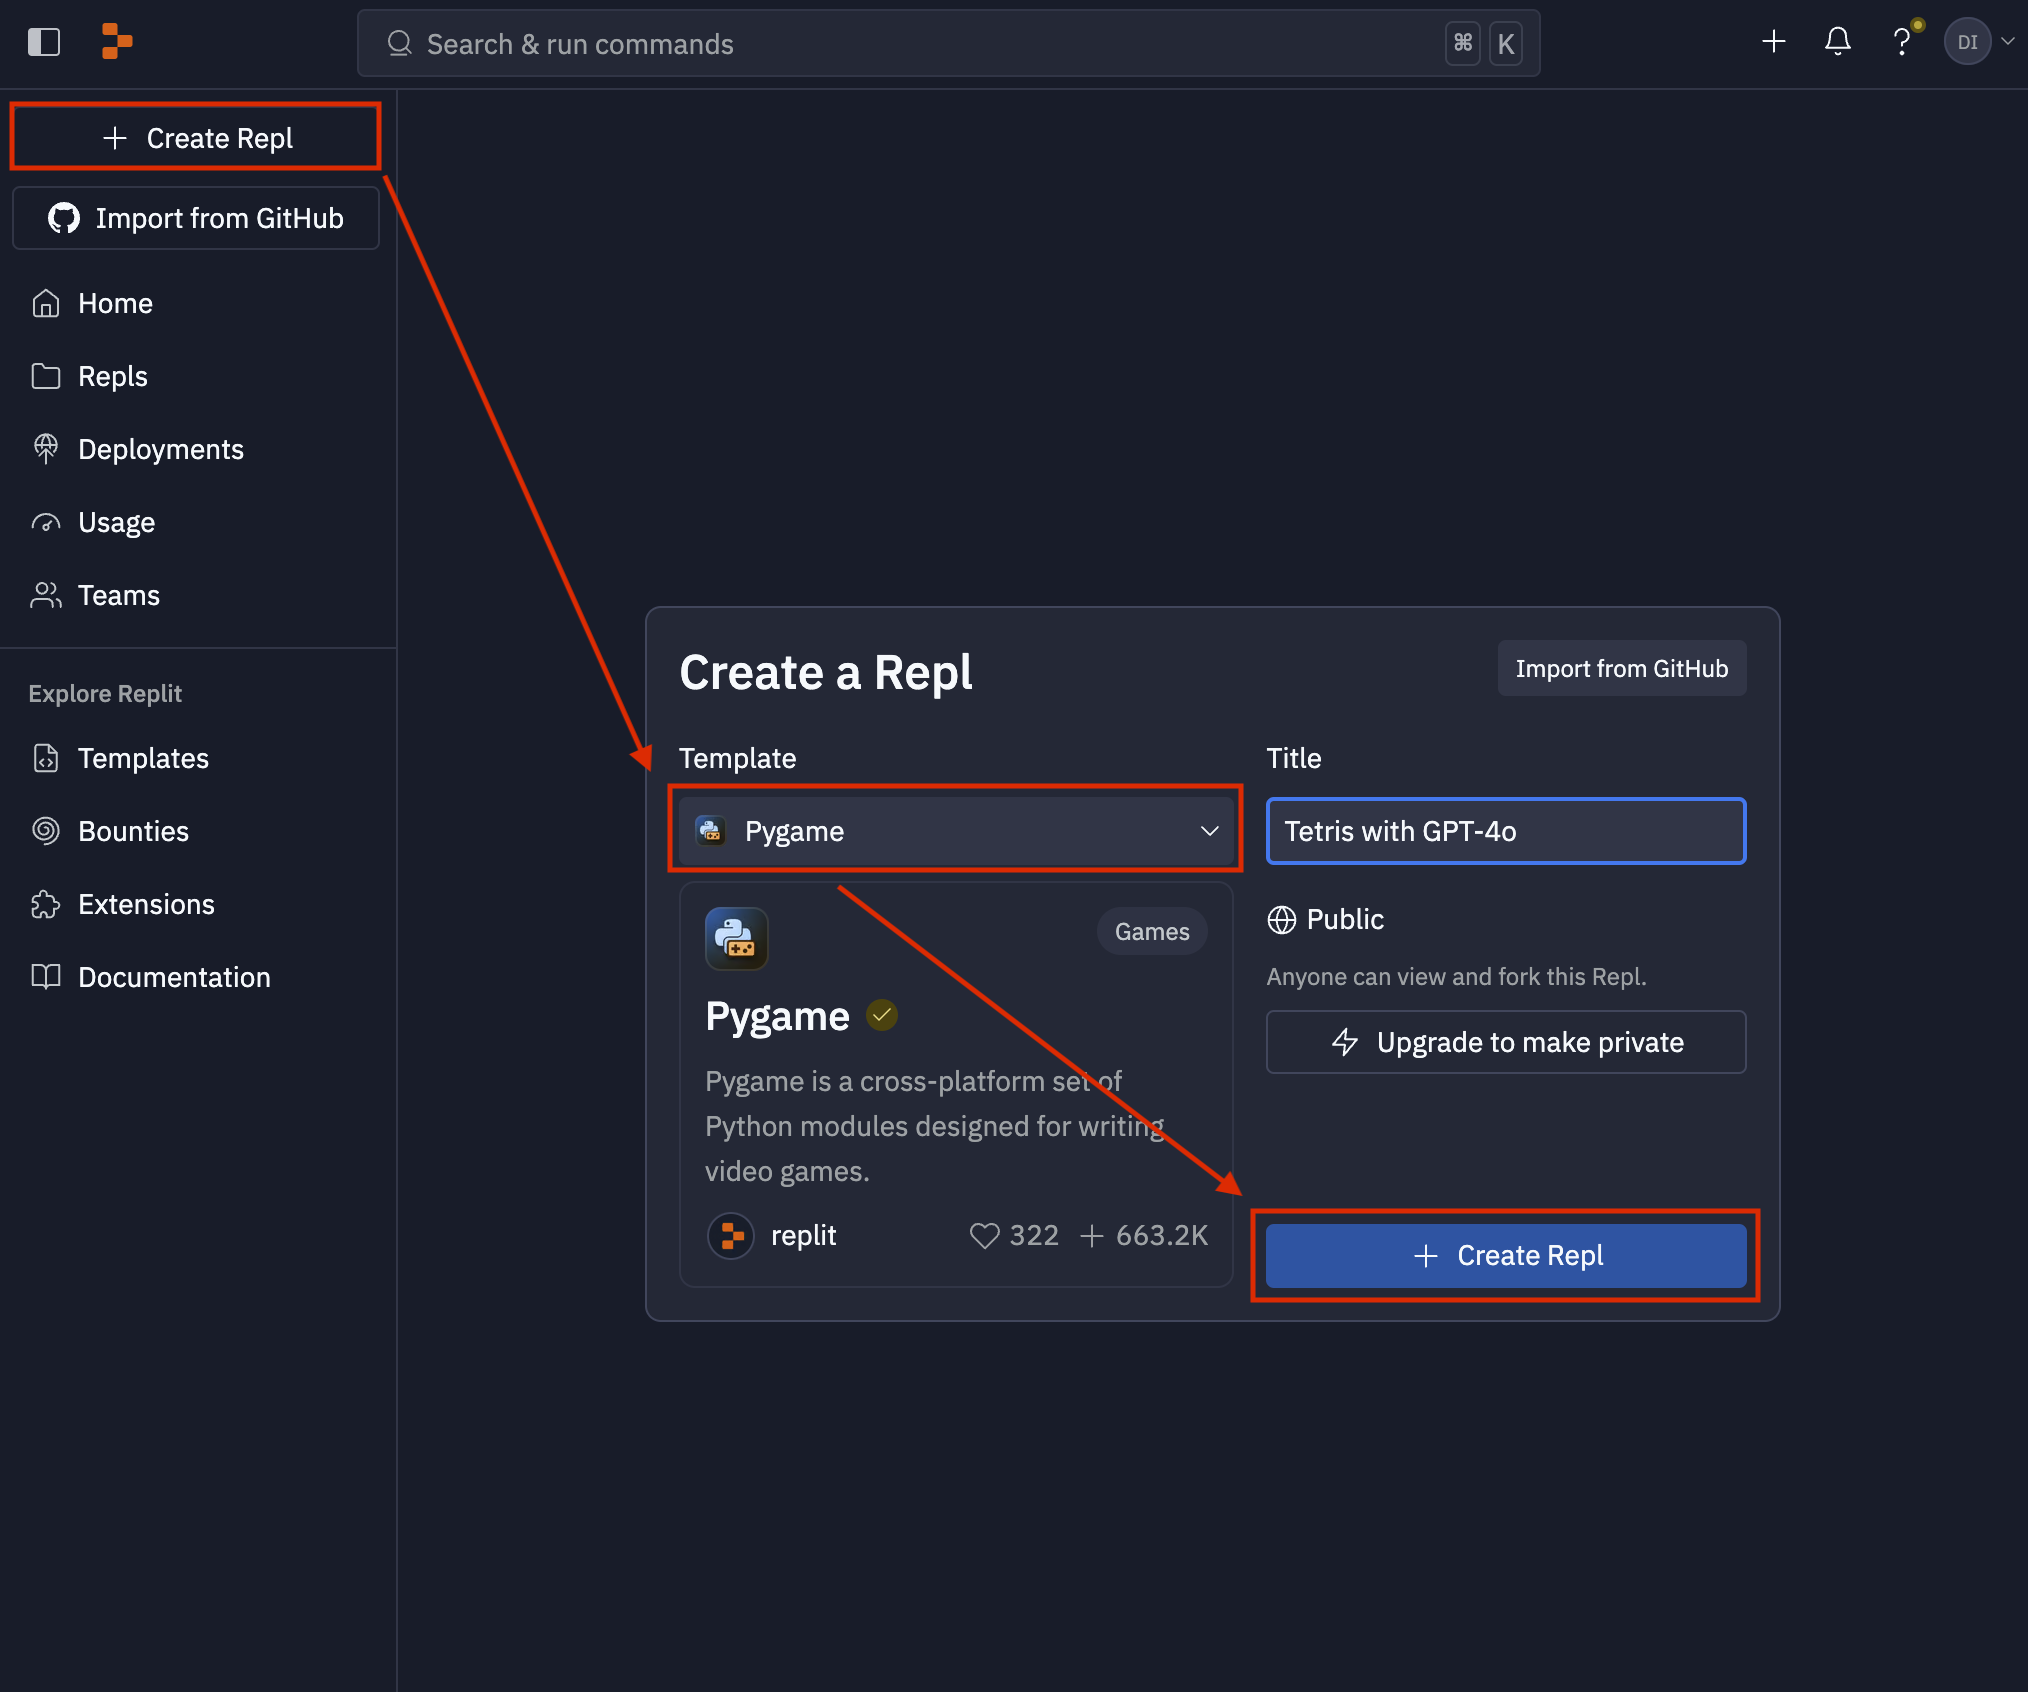Open the help question mark menu
This screenshot has height=1692, width=2028.
pos(1901,42)
